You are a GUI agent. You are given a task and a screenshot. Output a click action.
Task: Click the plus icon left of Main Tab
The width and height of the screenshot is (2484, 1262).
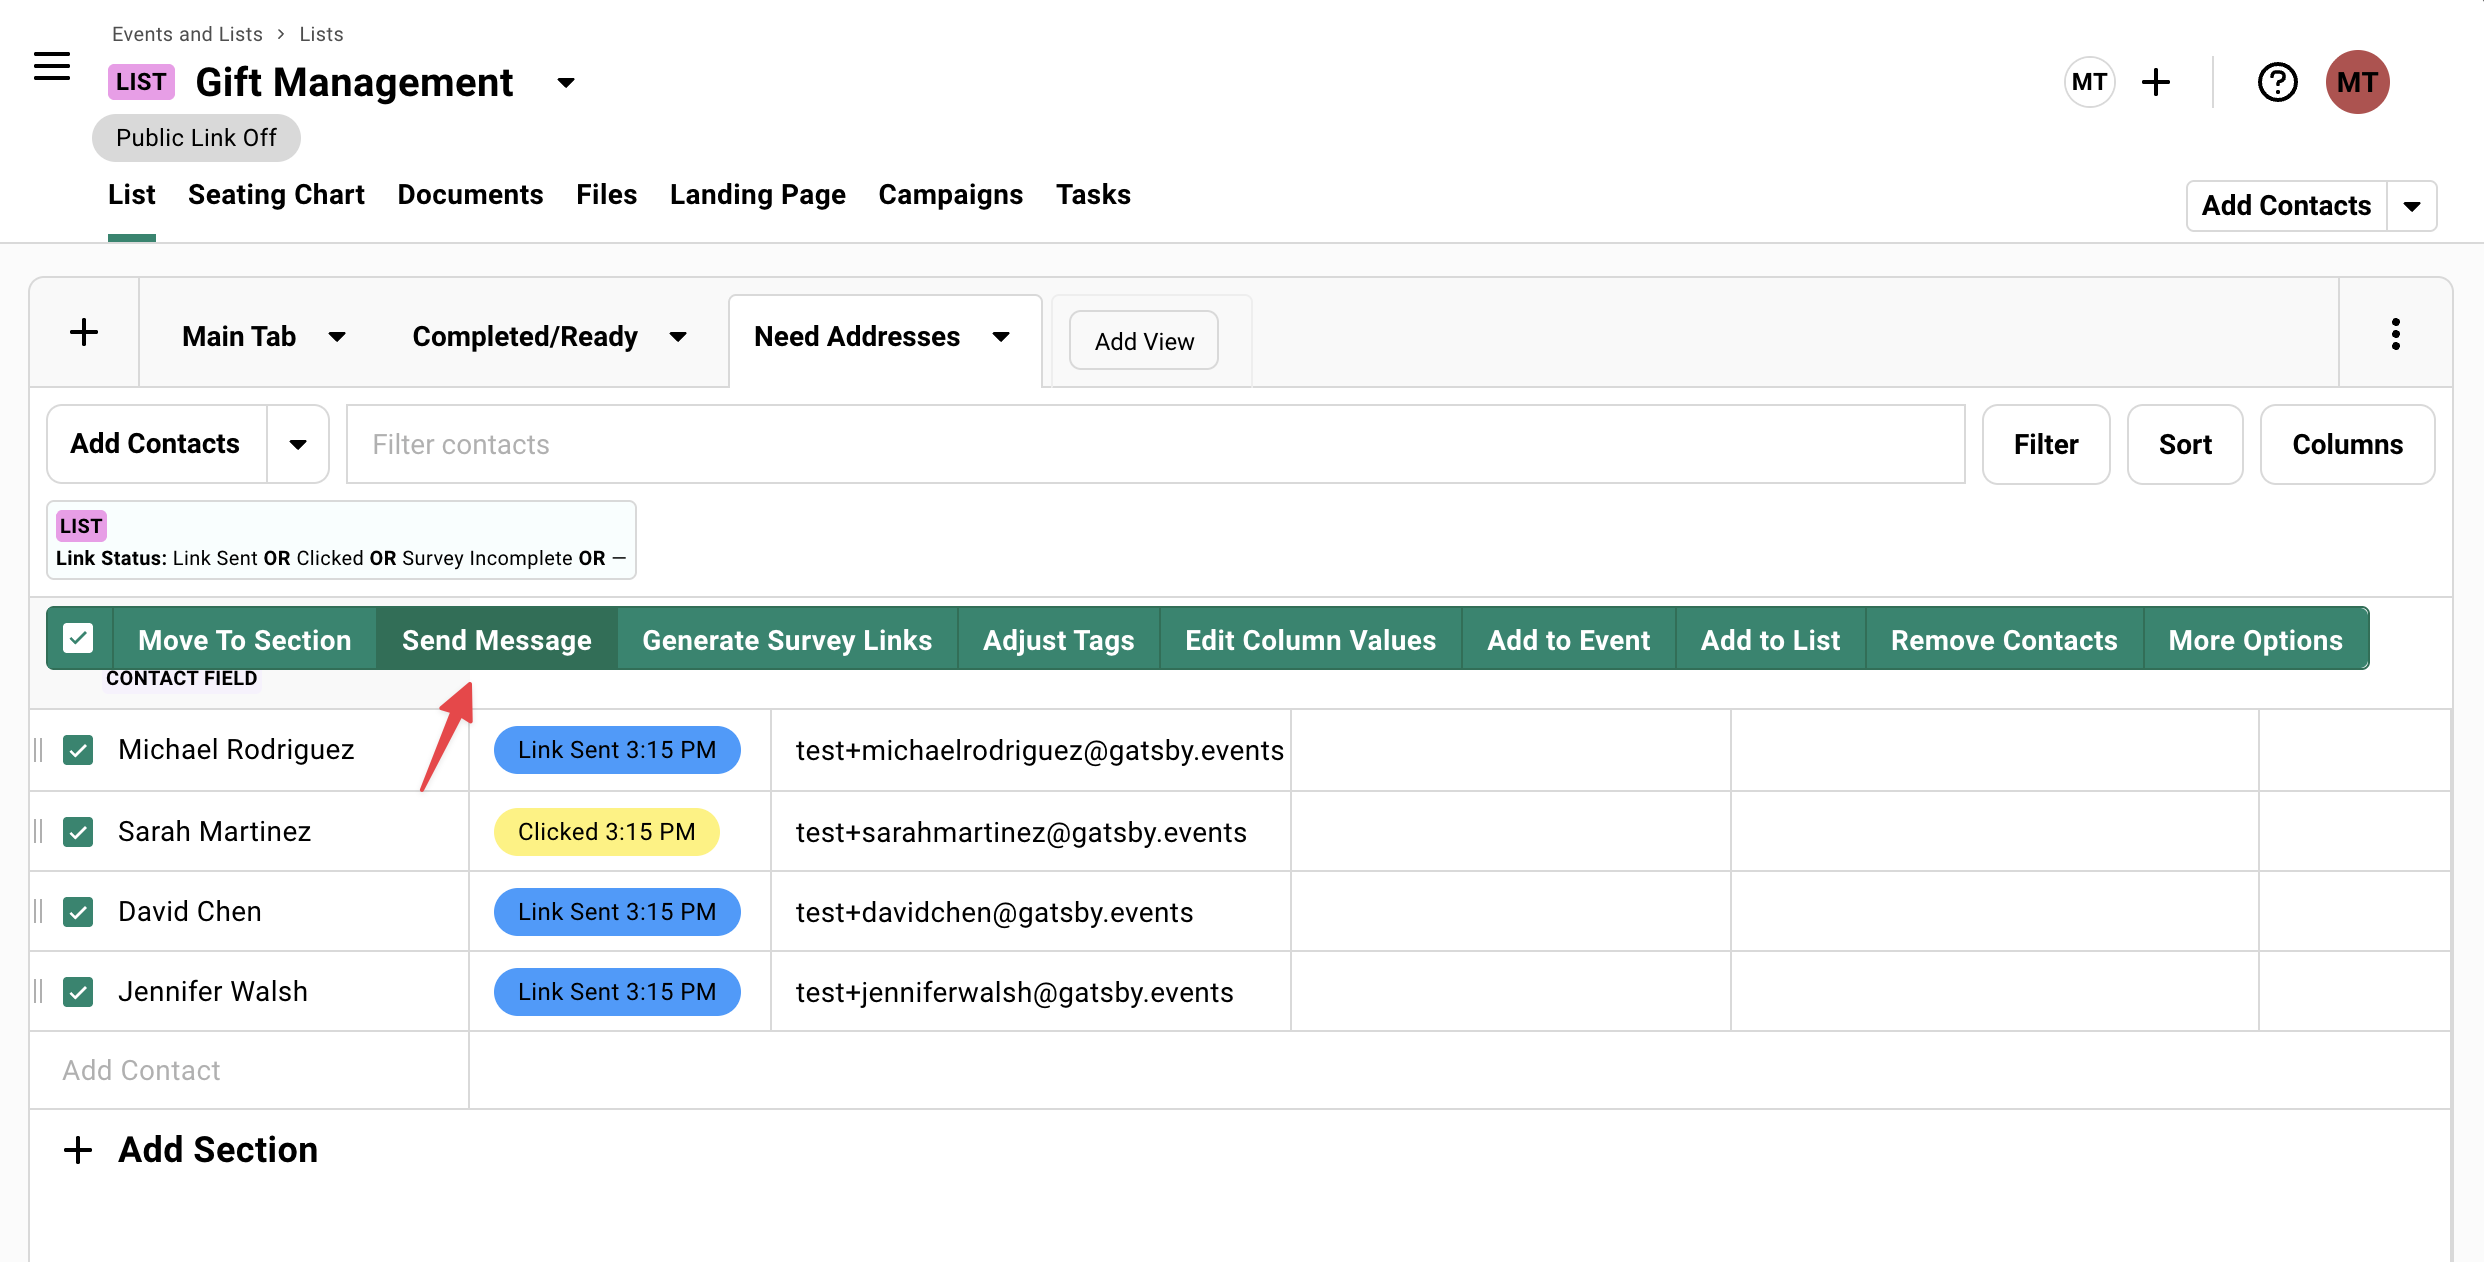(x=84, y=332)
